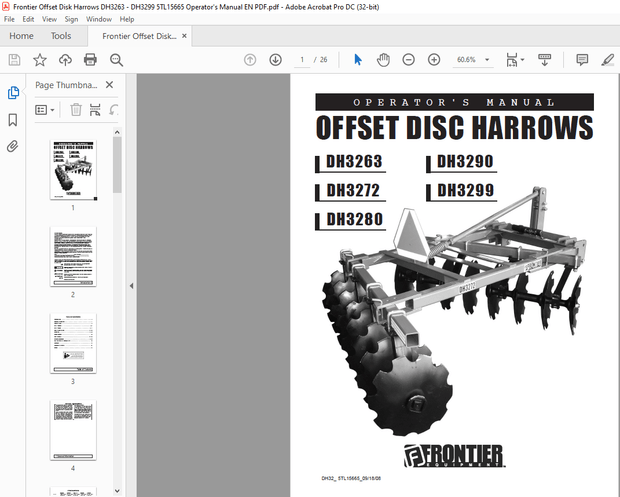Open the Bookmarks panel
The width and height of the screenshot is (620, 497).
point(13,119)
